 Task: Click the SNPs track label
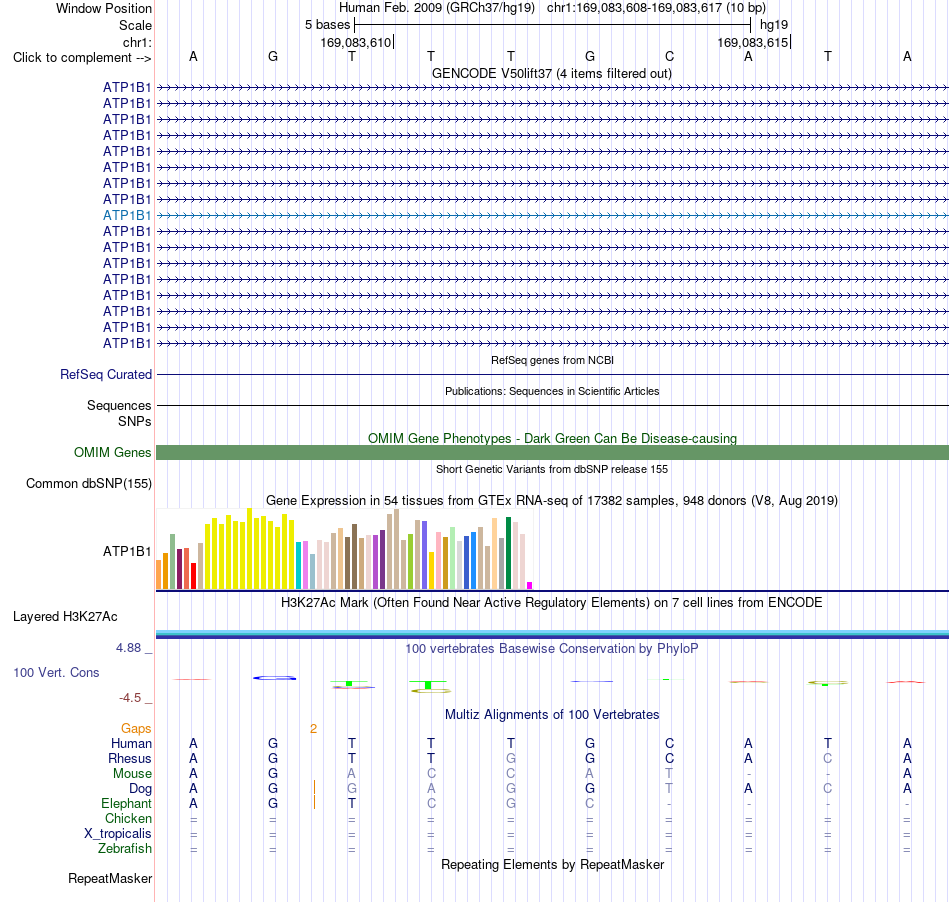135,421
